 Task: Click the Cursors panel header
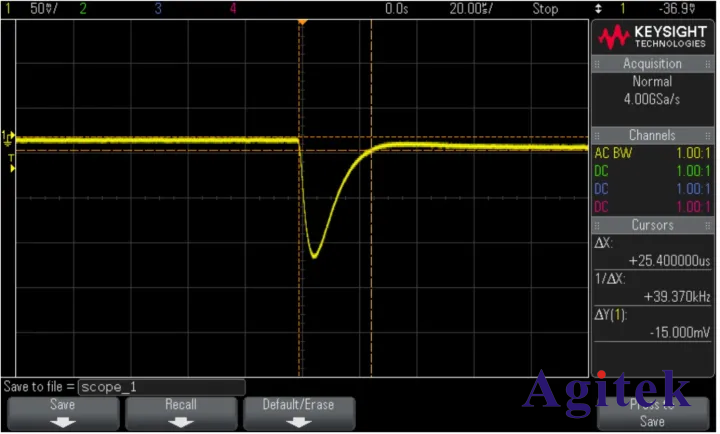[x=653, y=225]
